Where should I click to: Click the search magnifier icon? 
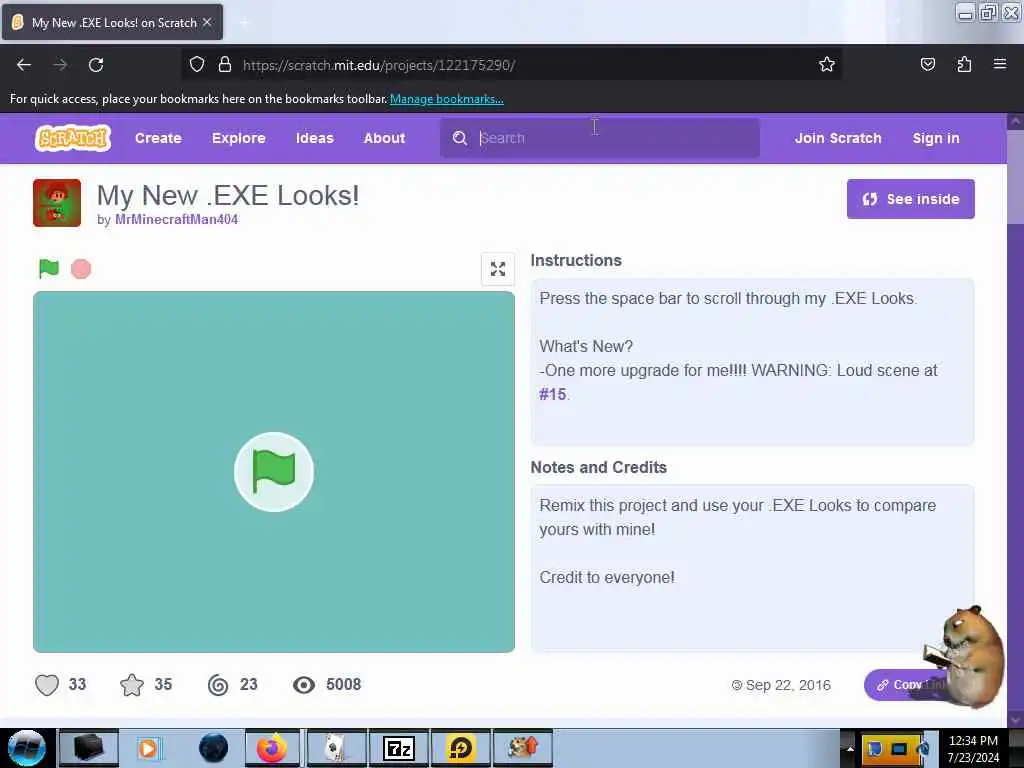tap(460, 138)
